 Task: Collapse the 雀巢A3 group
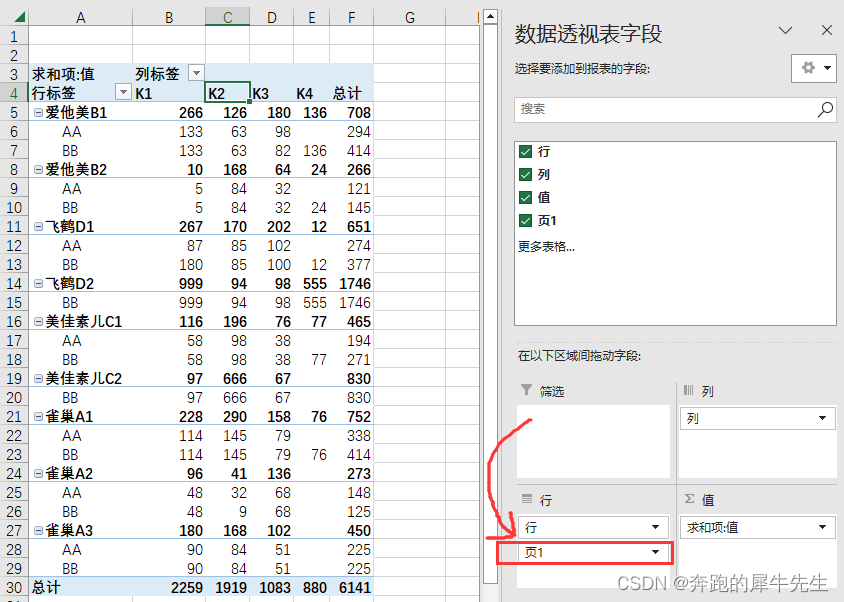(38, 530)
